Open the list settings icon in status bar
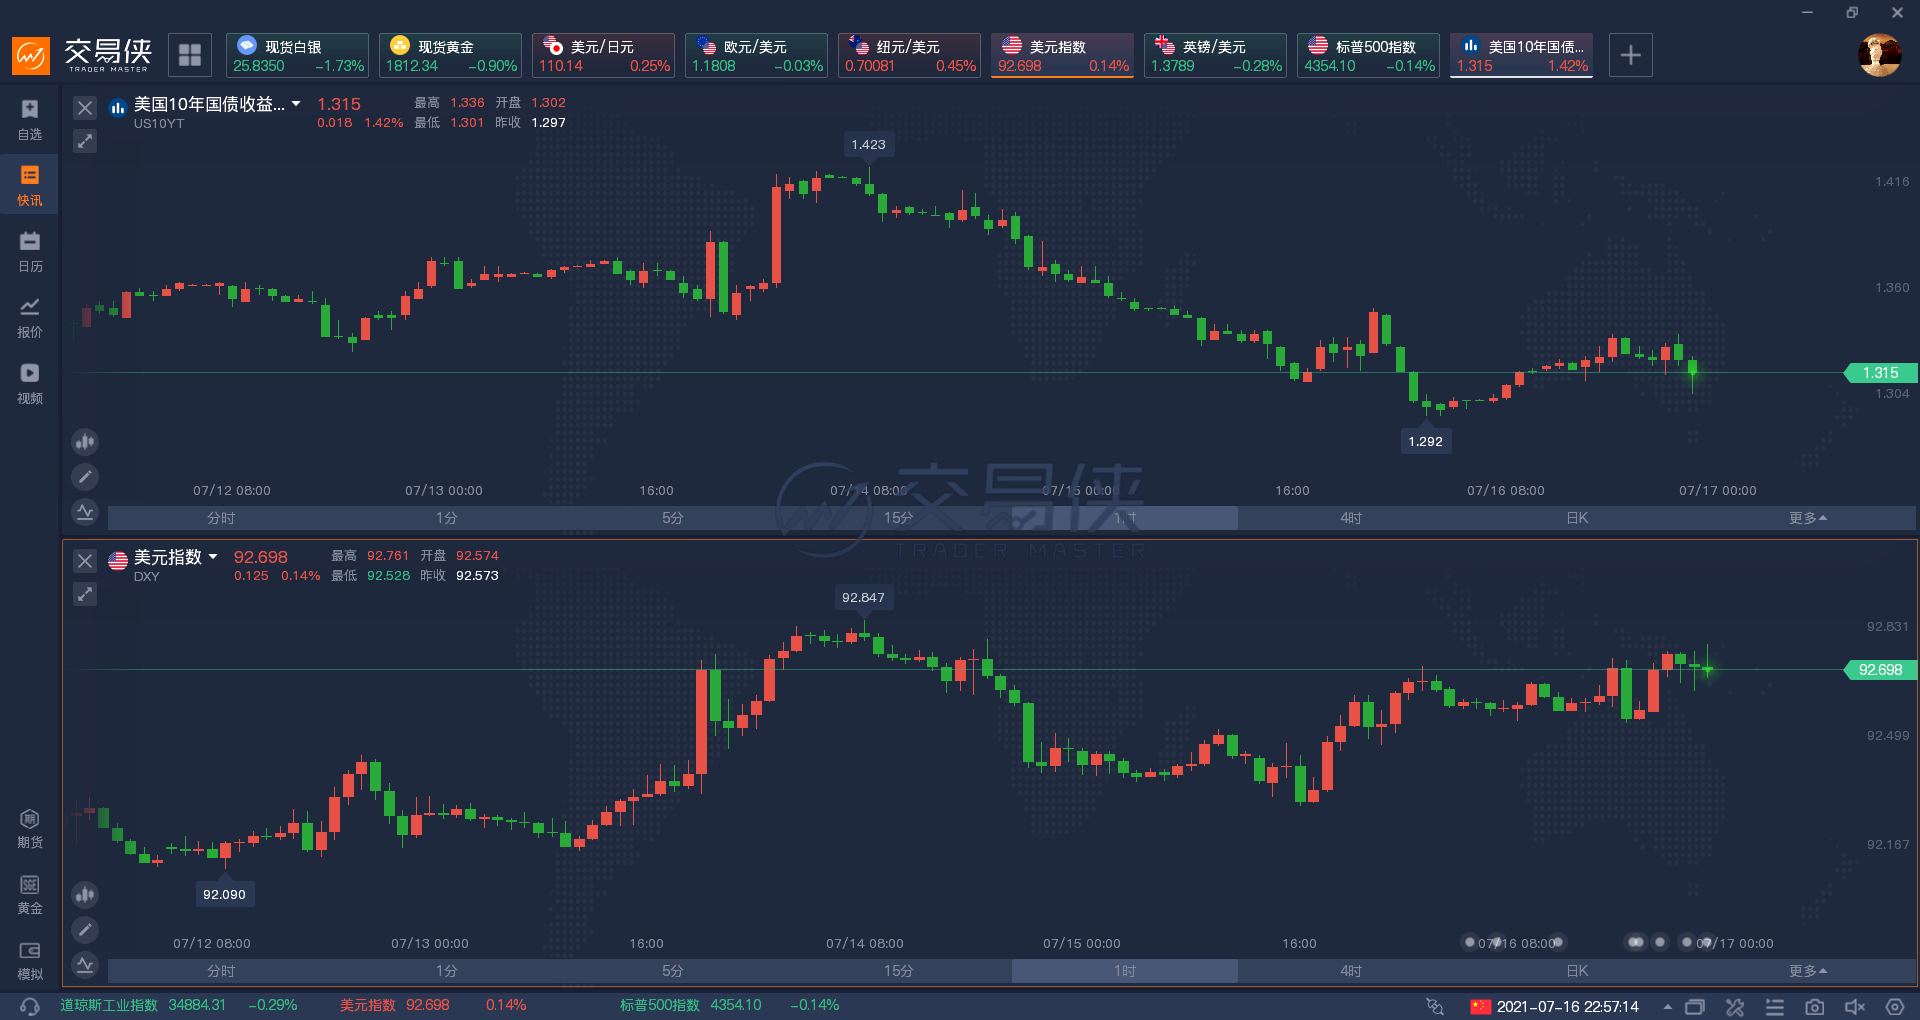Screen dimensions: 1920x1020 click(1775, 1006)
